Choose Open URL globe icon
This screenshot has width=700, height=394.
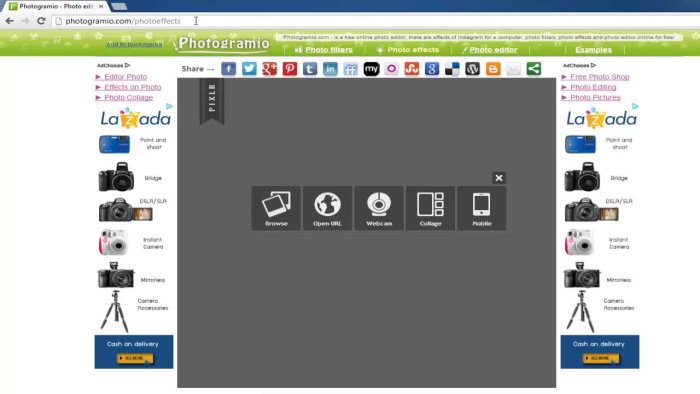(x=327, y=208)
